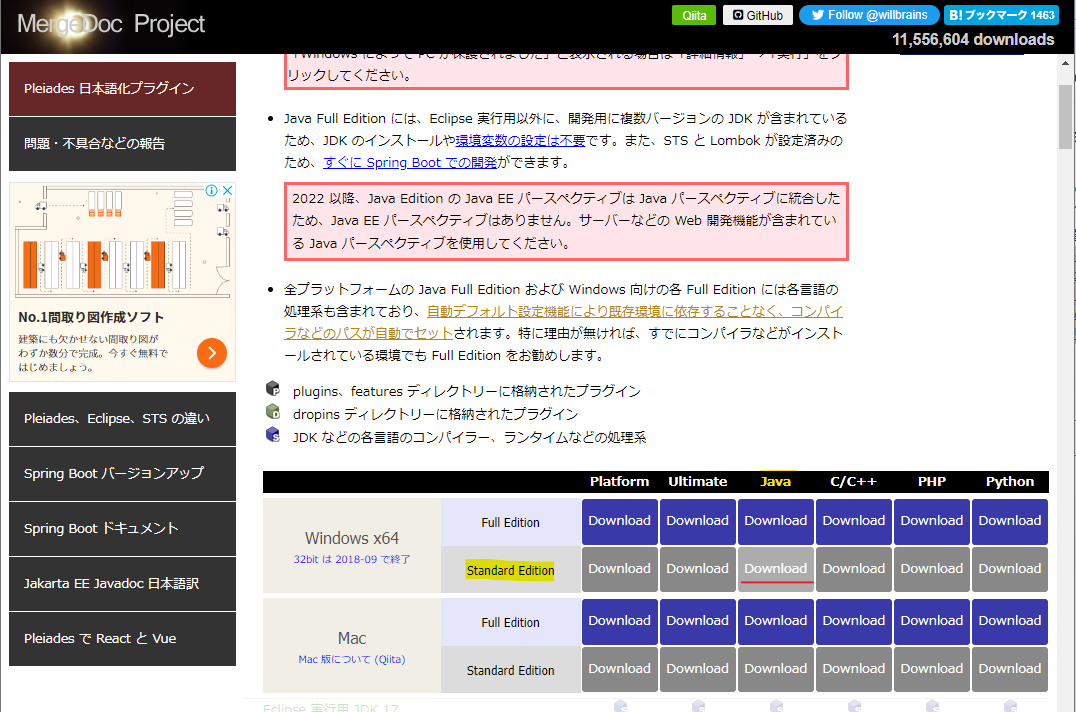Click the floor plan ad image
The image size is (1076, 712).
(x=122, y=241)
